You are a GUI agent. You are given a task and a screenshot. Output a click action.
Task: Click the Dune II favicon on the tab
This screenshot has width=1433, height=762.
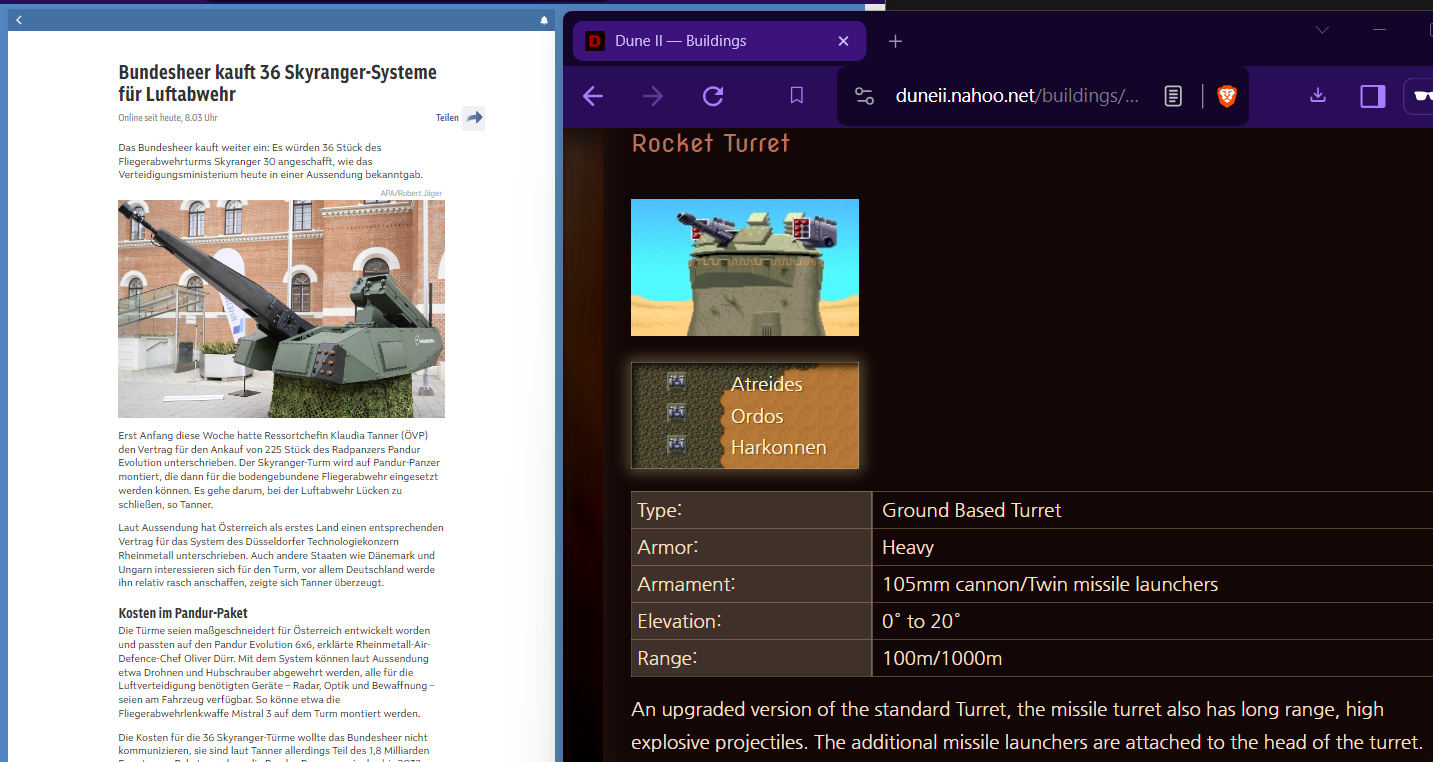pos(595,41)
